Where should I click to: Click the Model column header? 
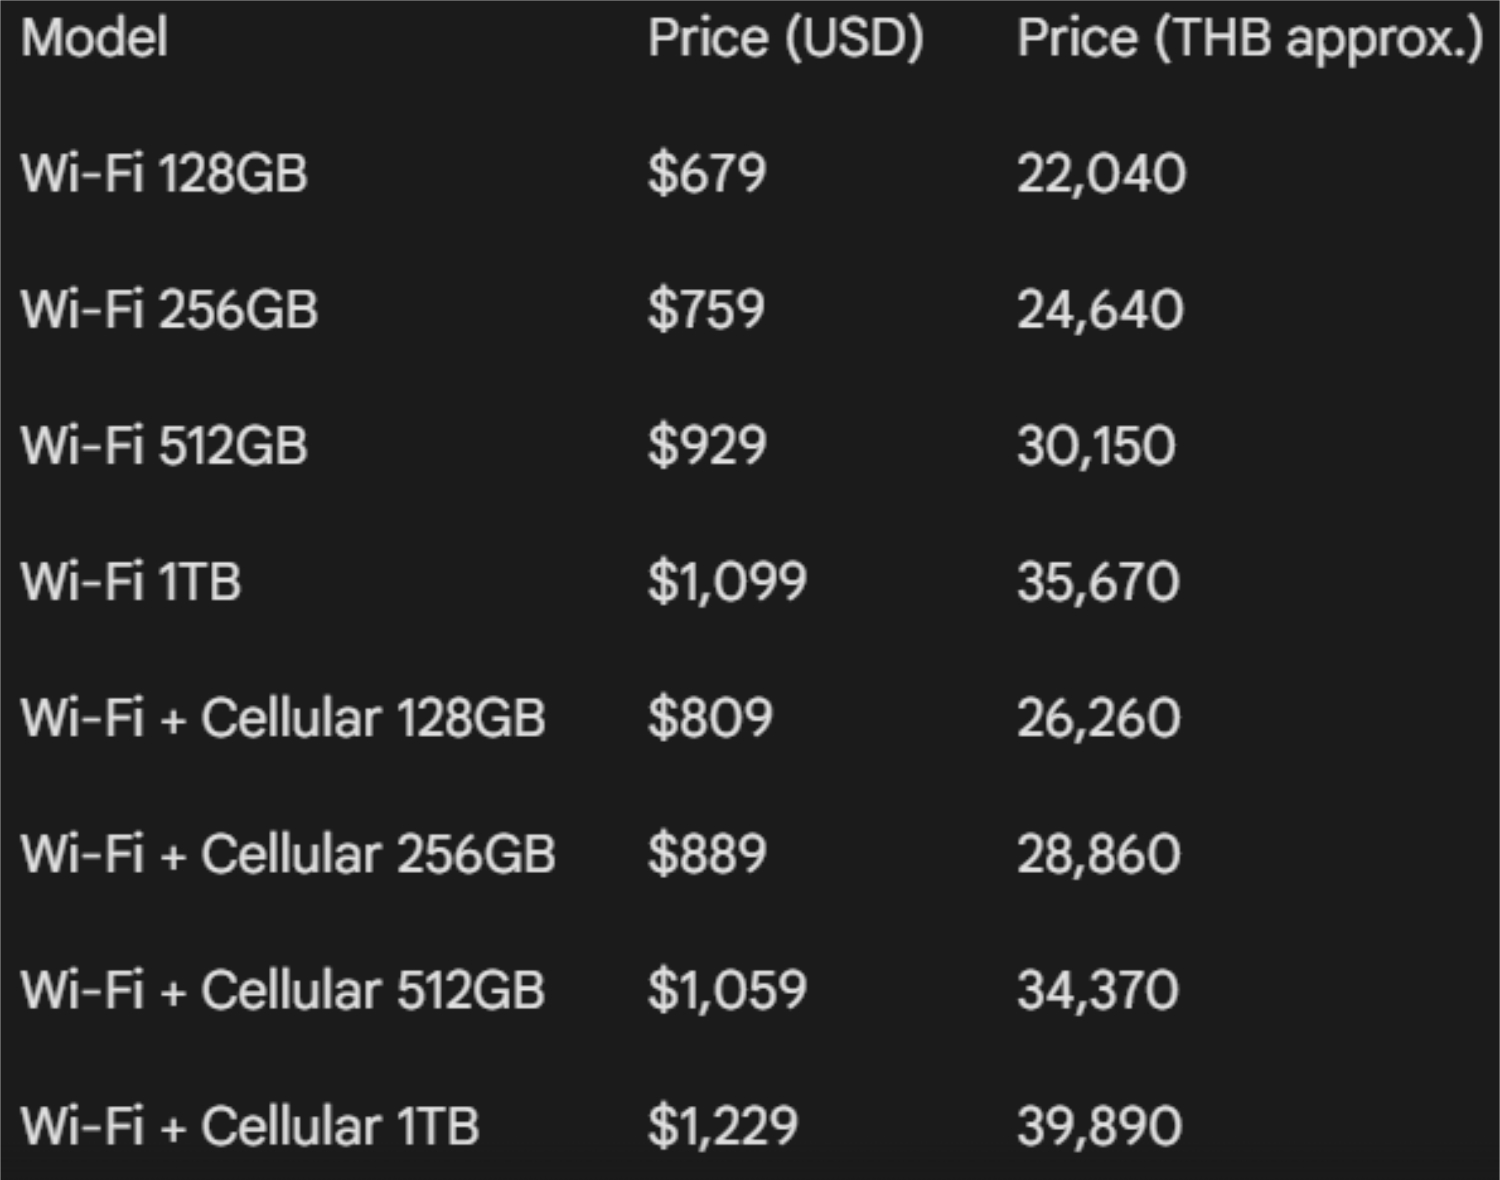(x=94, y=38)
